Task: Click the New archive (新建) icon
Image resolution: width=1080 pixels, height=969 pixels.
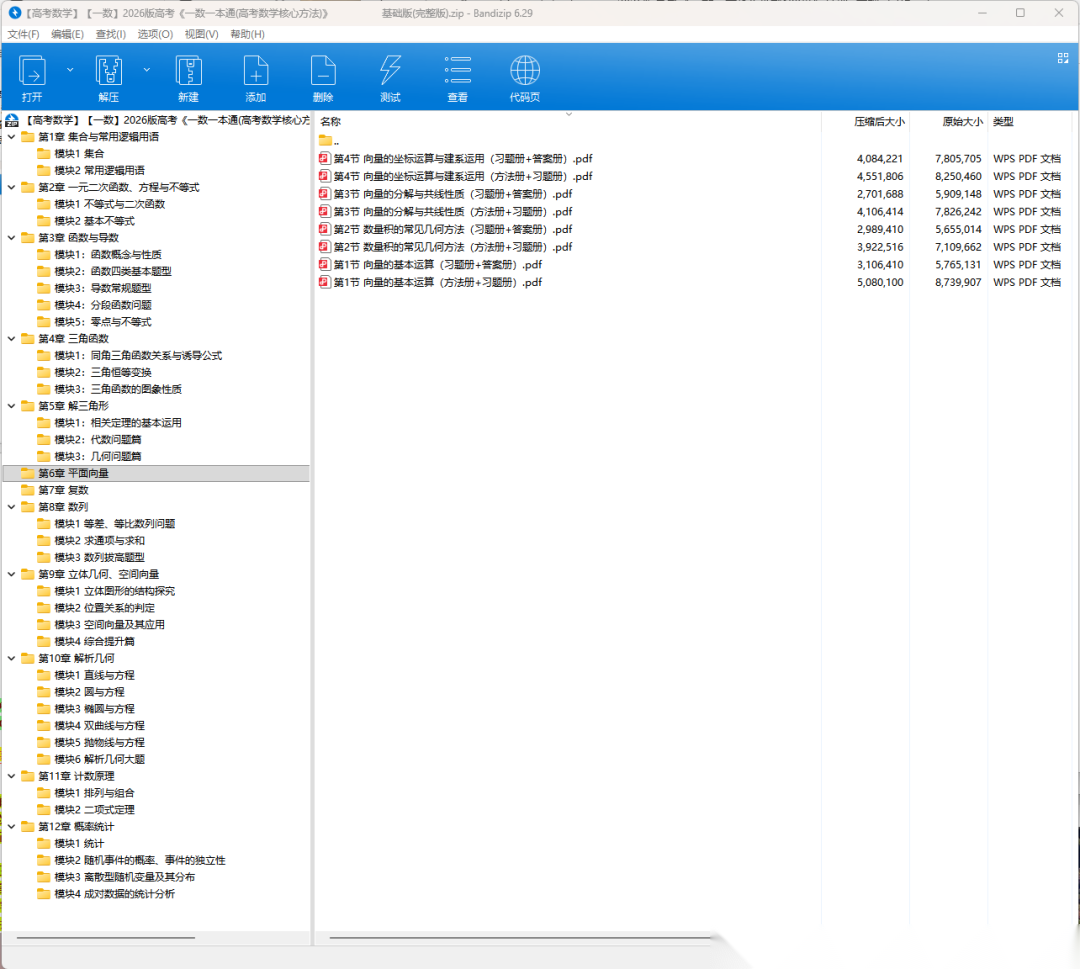Action: click(188, 71)
